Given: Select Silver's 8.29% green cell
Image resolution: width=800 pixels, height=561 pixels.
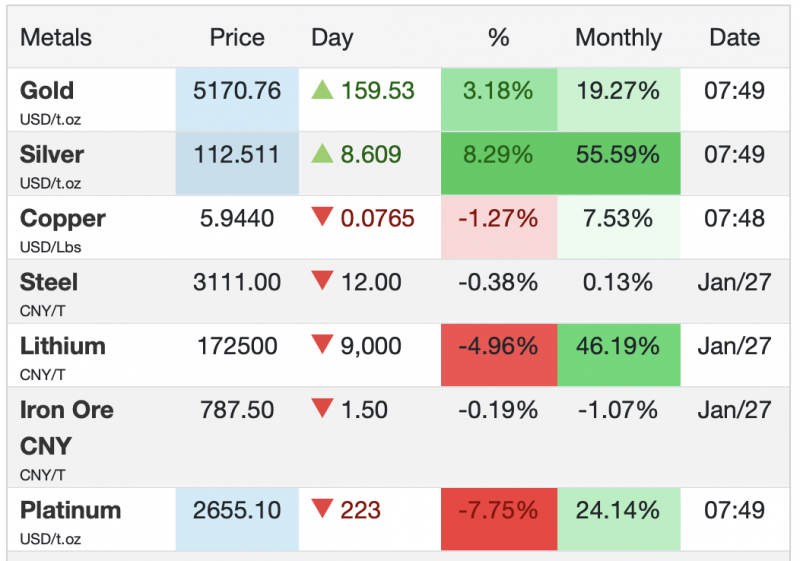Looking at the screenshot, I should coord(498,155).
